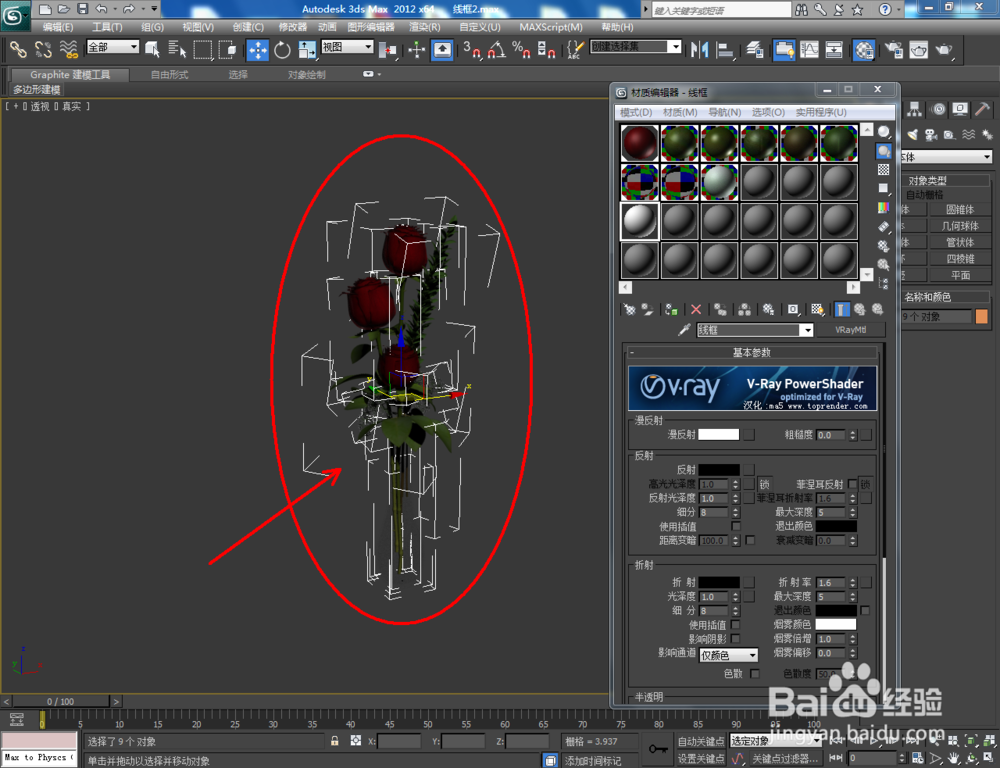This screenshot has width=1000, height=768.
Task: Select the Select and Link tool
Action: pos(17,48)
